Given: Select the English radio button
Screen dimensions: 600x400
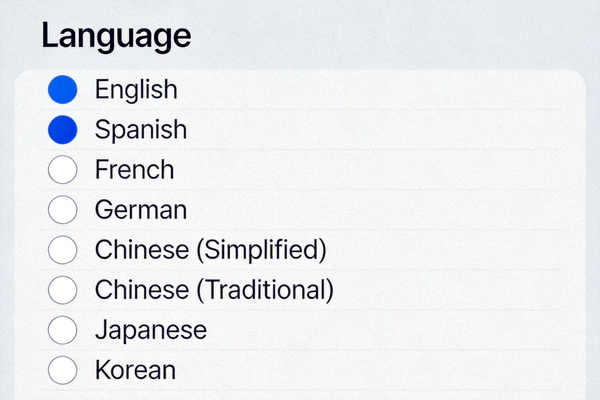Looking at the screenshot, I should coord(62,90).
